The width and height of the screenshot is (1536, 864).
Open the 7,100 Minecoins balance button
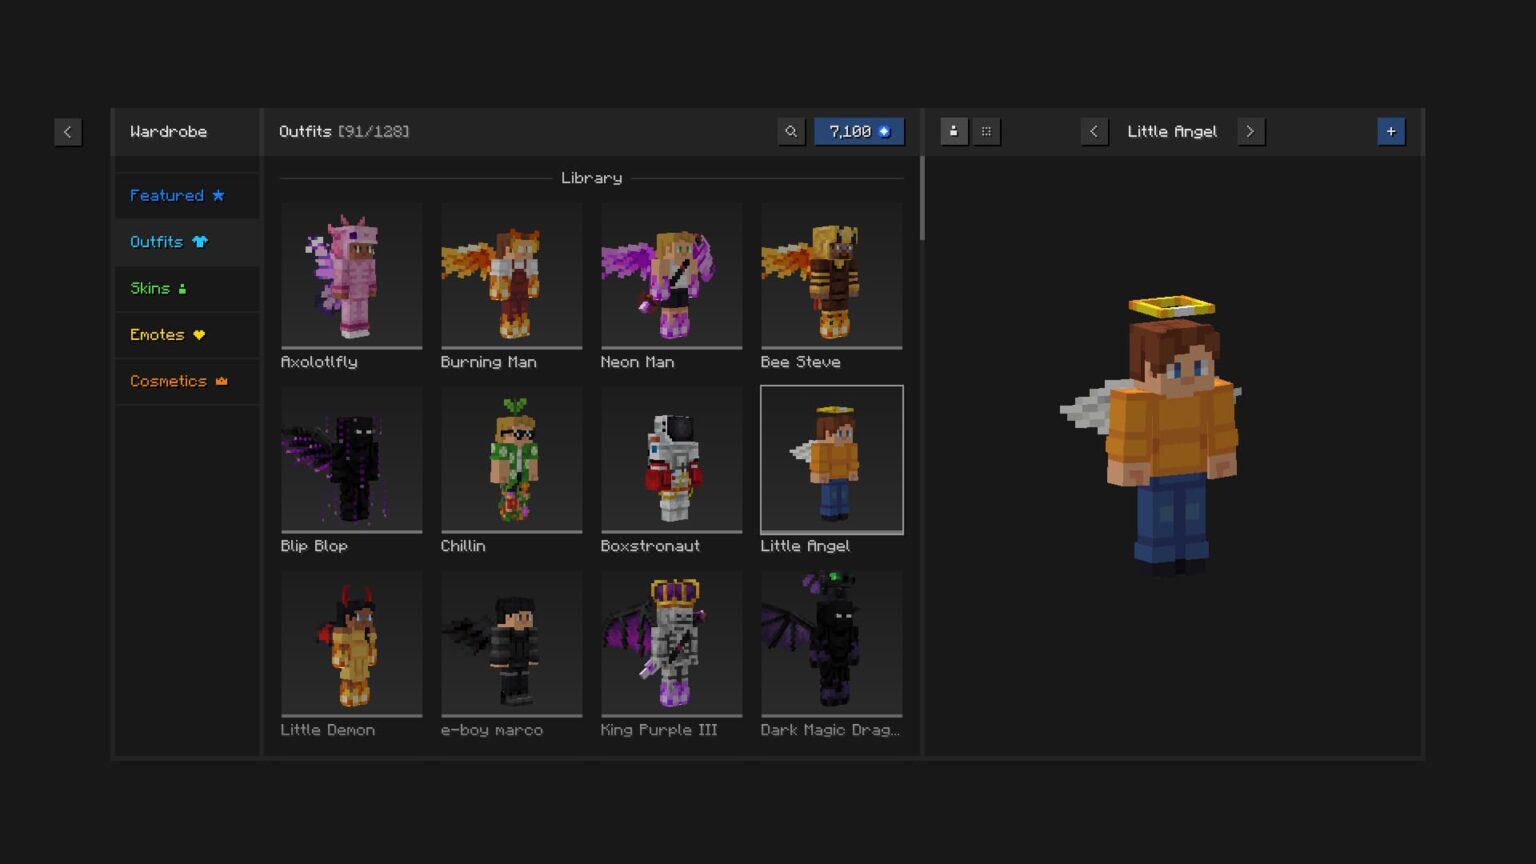(859, 131)
